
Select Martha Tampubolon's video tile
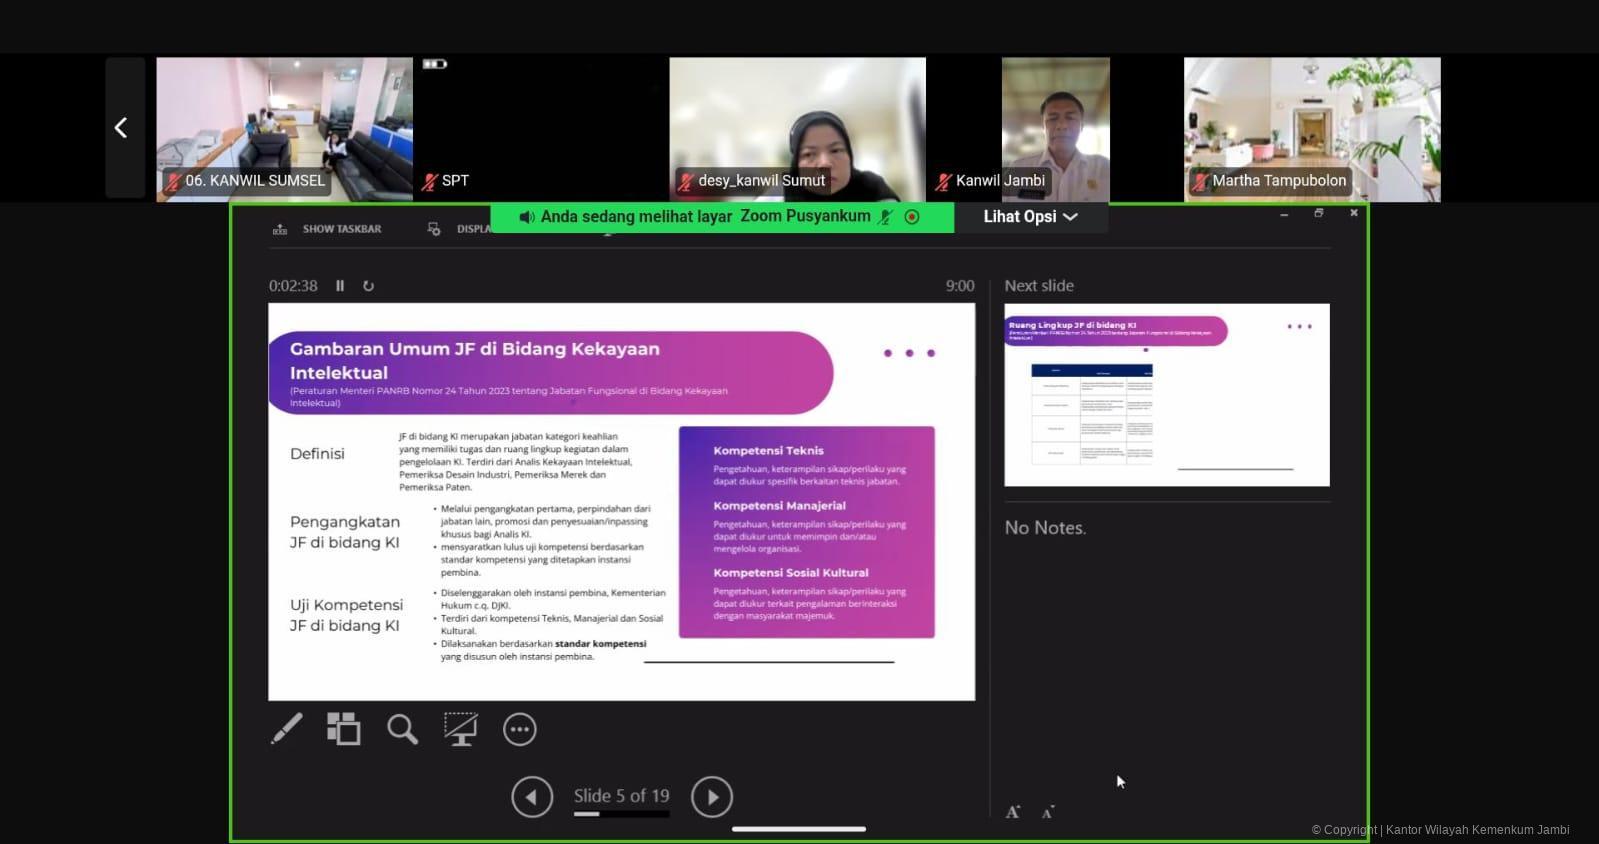point(1312,129)
